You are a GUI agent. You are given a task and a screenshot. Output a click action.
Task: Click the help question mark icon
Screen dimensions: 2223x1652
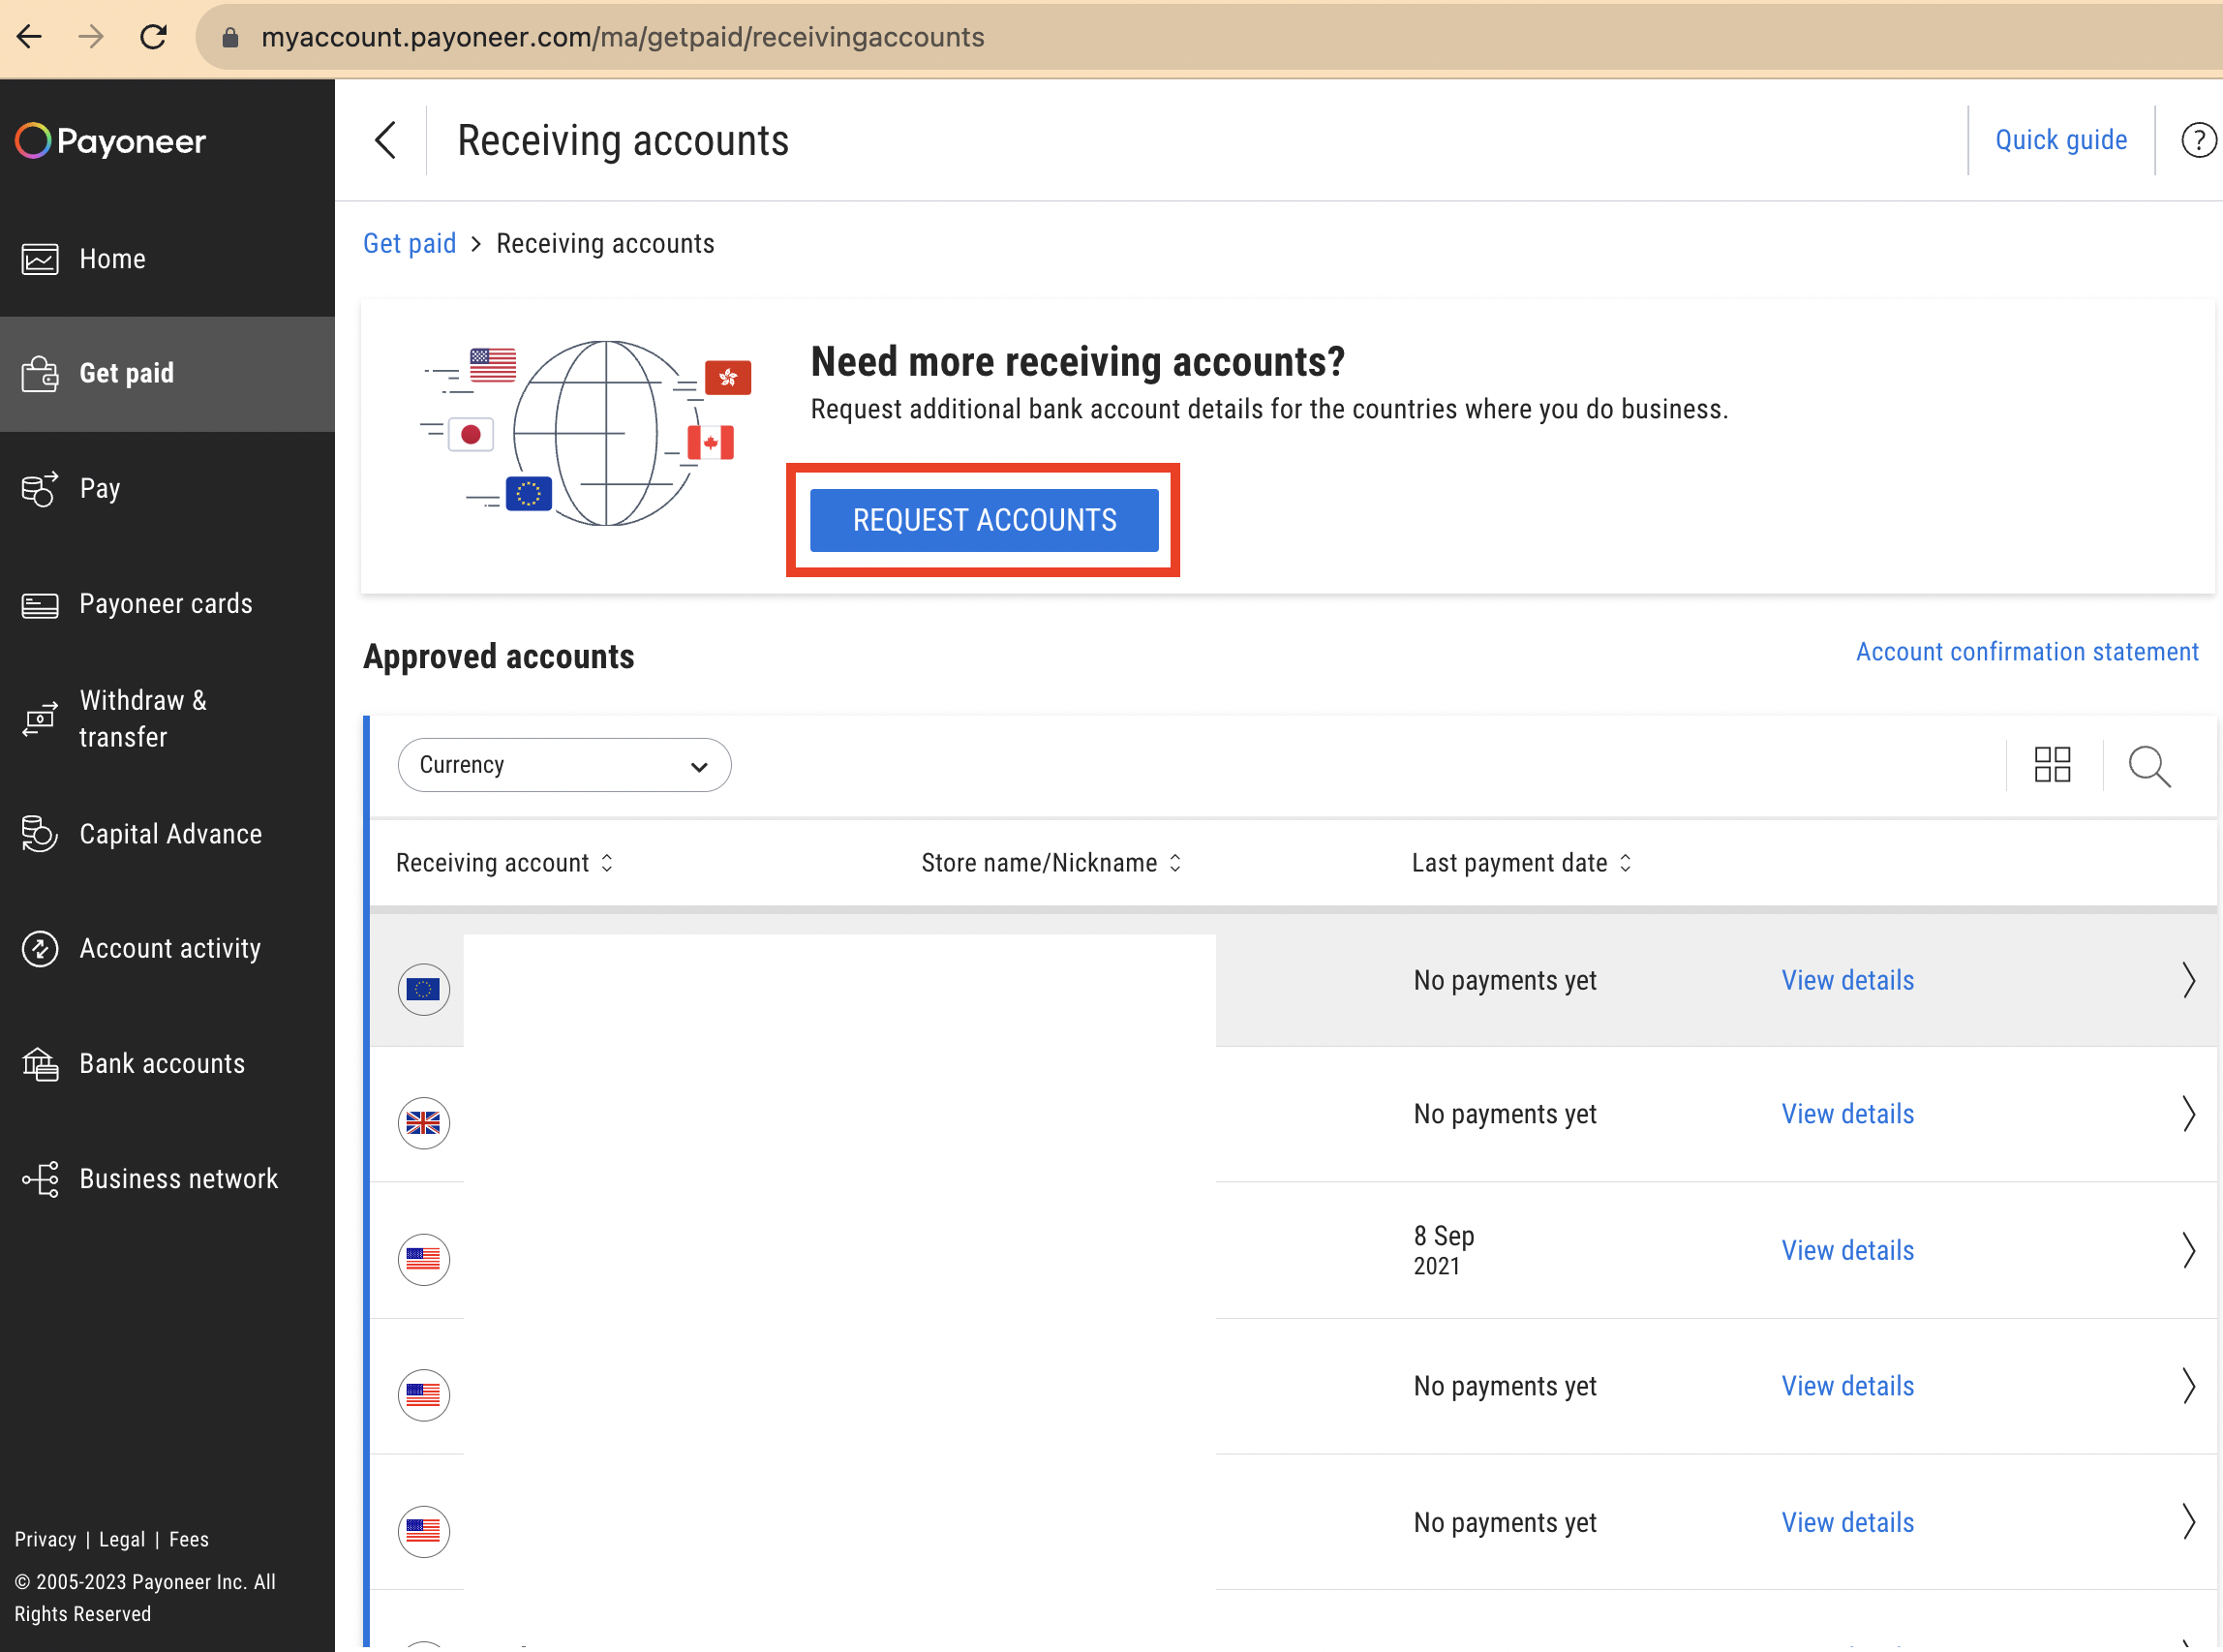2198,140
